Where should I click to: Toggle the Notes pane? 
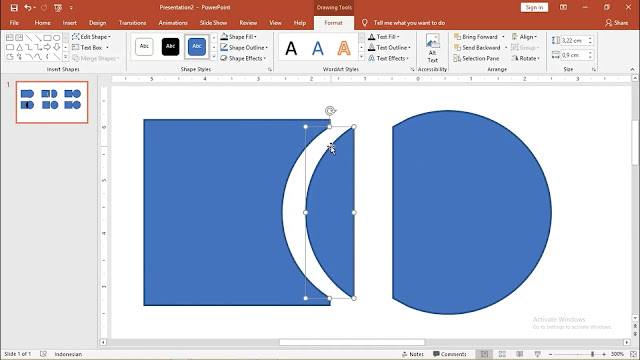[x=413, y=354]
